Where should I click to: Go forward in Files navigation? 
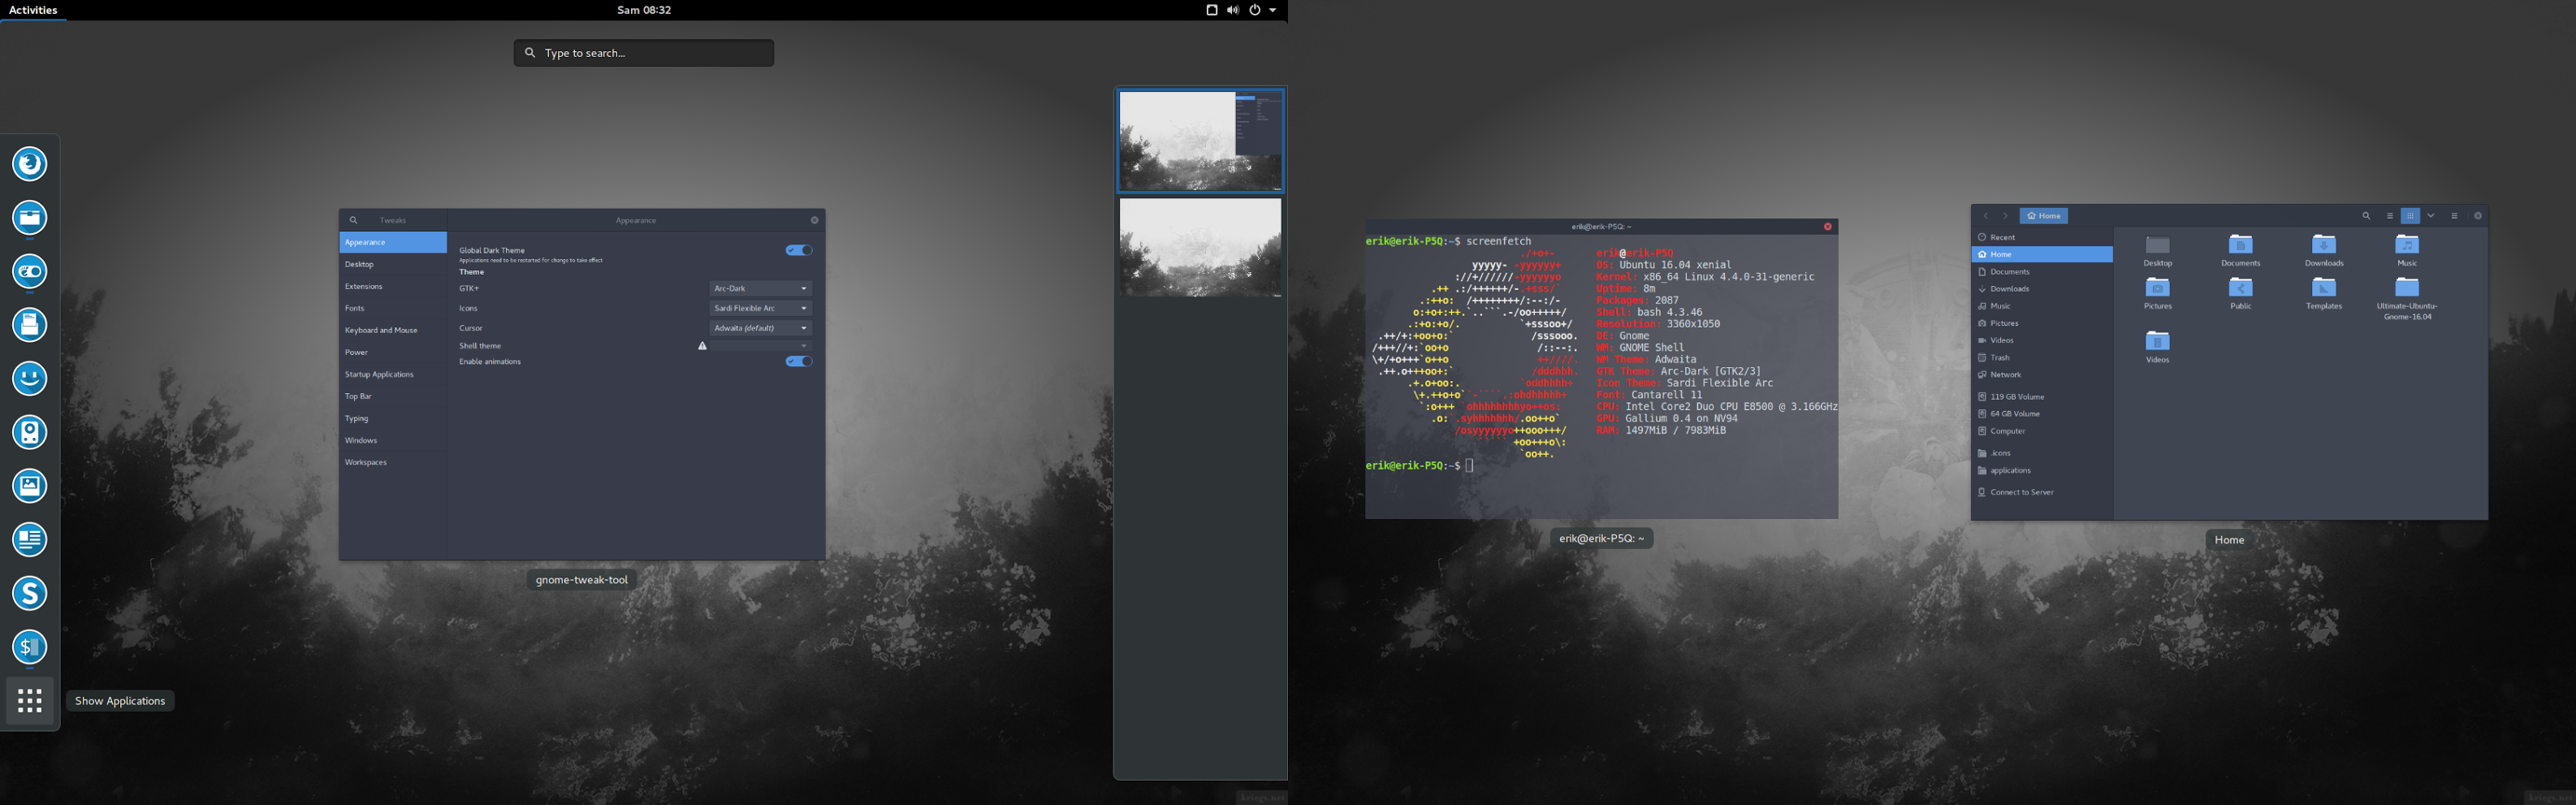point(2005,216)
